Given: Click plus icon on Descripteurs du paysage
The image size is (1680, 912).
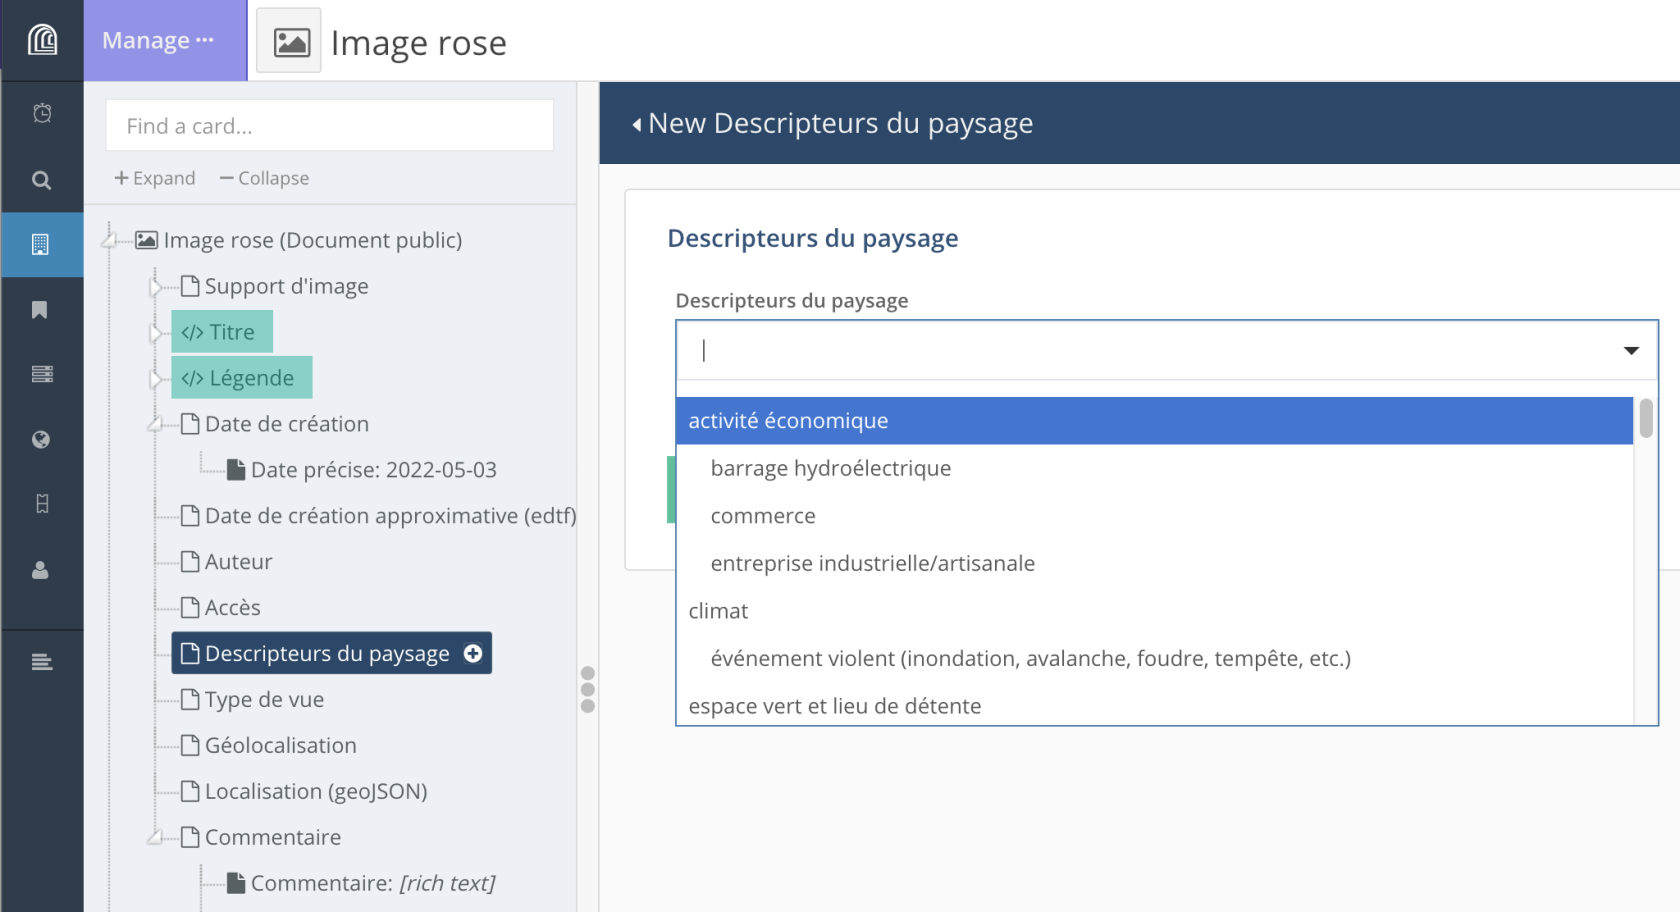Looking at the screenshot, I should click(x=473, y=653).
